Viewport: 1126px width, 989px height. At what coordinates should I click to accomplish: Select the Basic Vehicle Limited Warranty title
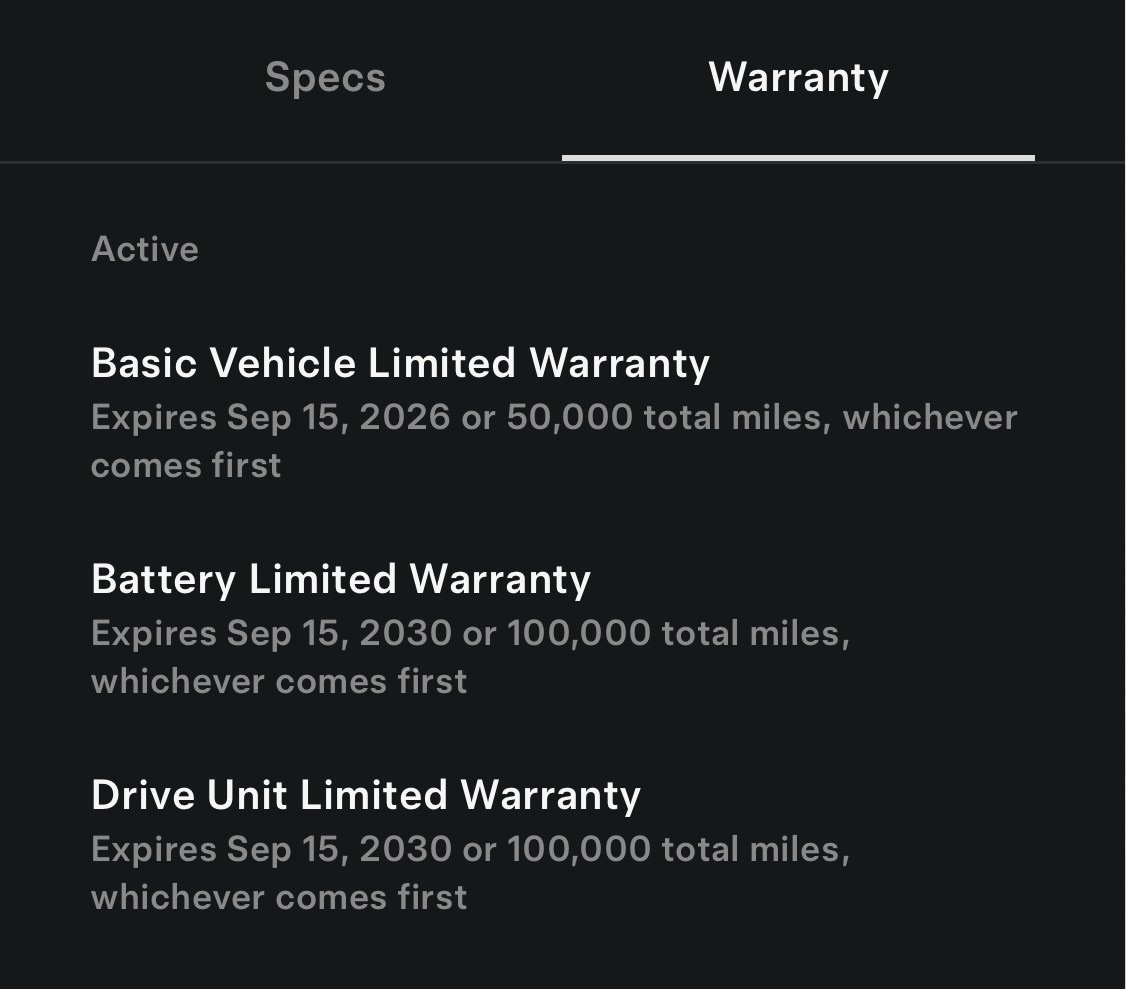(399, 363)
